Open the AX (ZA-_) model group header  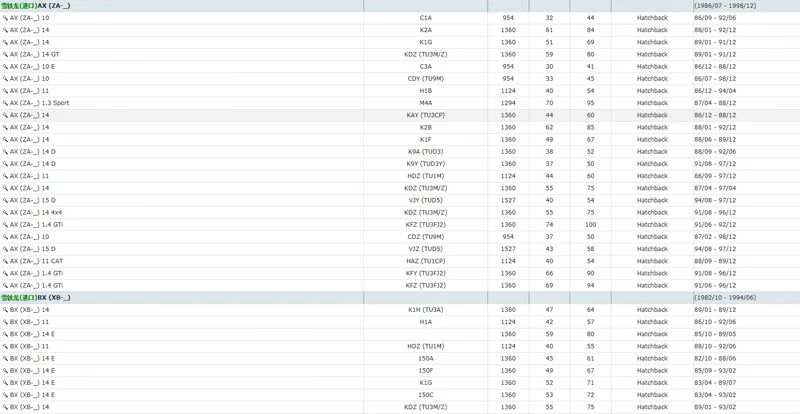pos(36,6)
